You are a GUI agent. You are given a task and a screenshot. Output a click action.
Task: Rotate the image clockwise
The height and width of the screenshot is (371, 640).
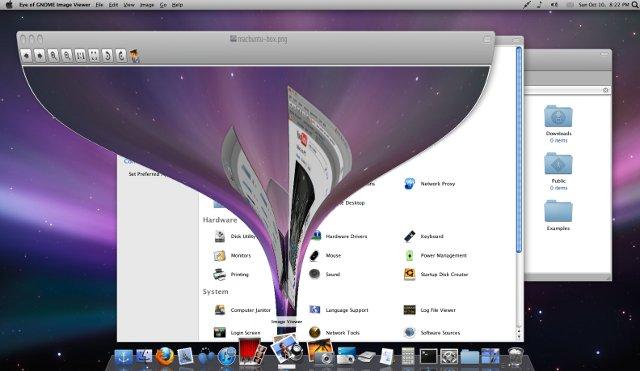tap(121, 55)
